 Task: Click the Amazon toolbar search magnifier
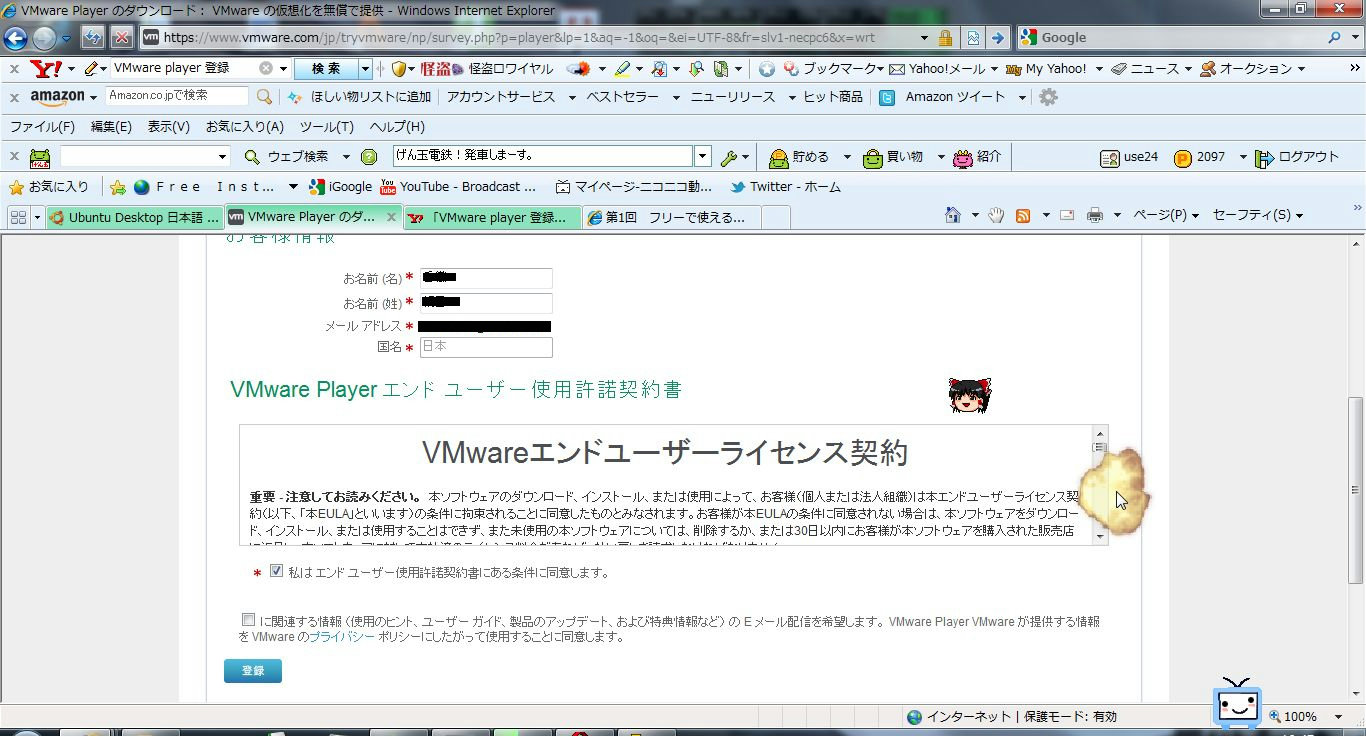264,97
